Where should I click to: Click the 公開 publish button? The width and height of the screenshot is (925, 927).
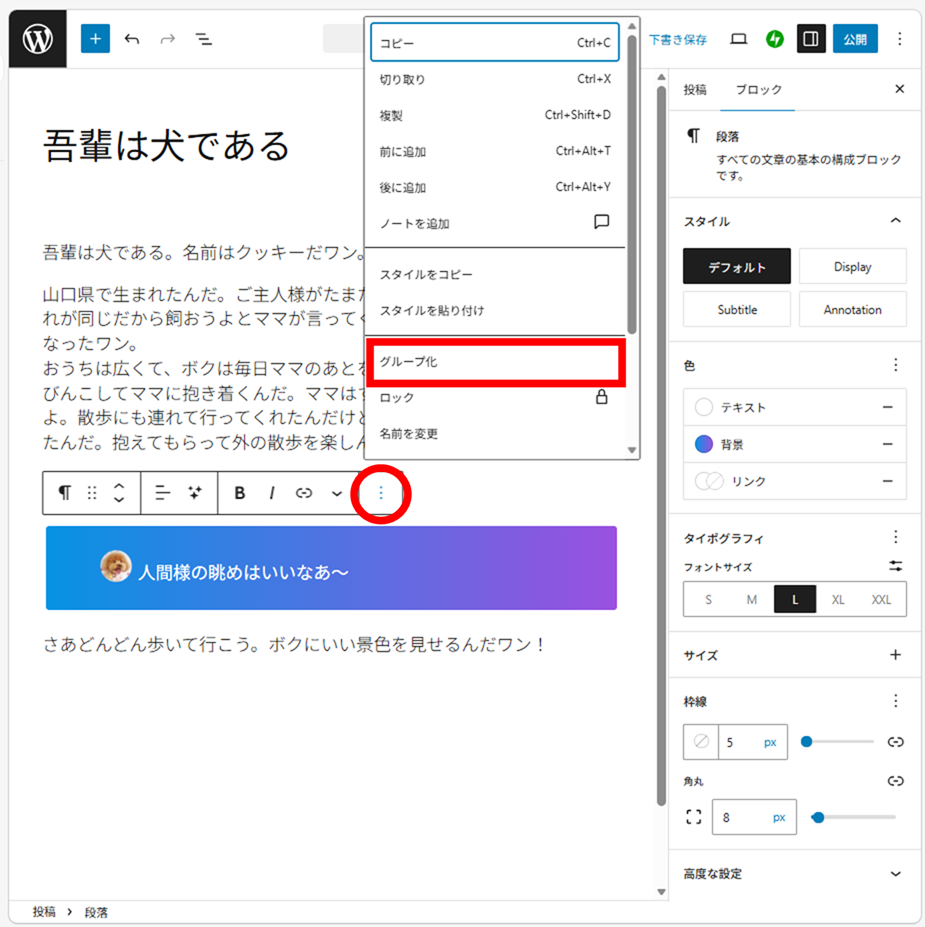tap(855, 39)
